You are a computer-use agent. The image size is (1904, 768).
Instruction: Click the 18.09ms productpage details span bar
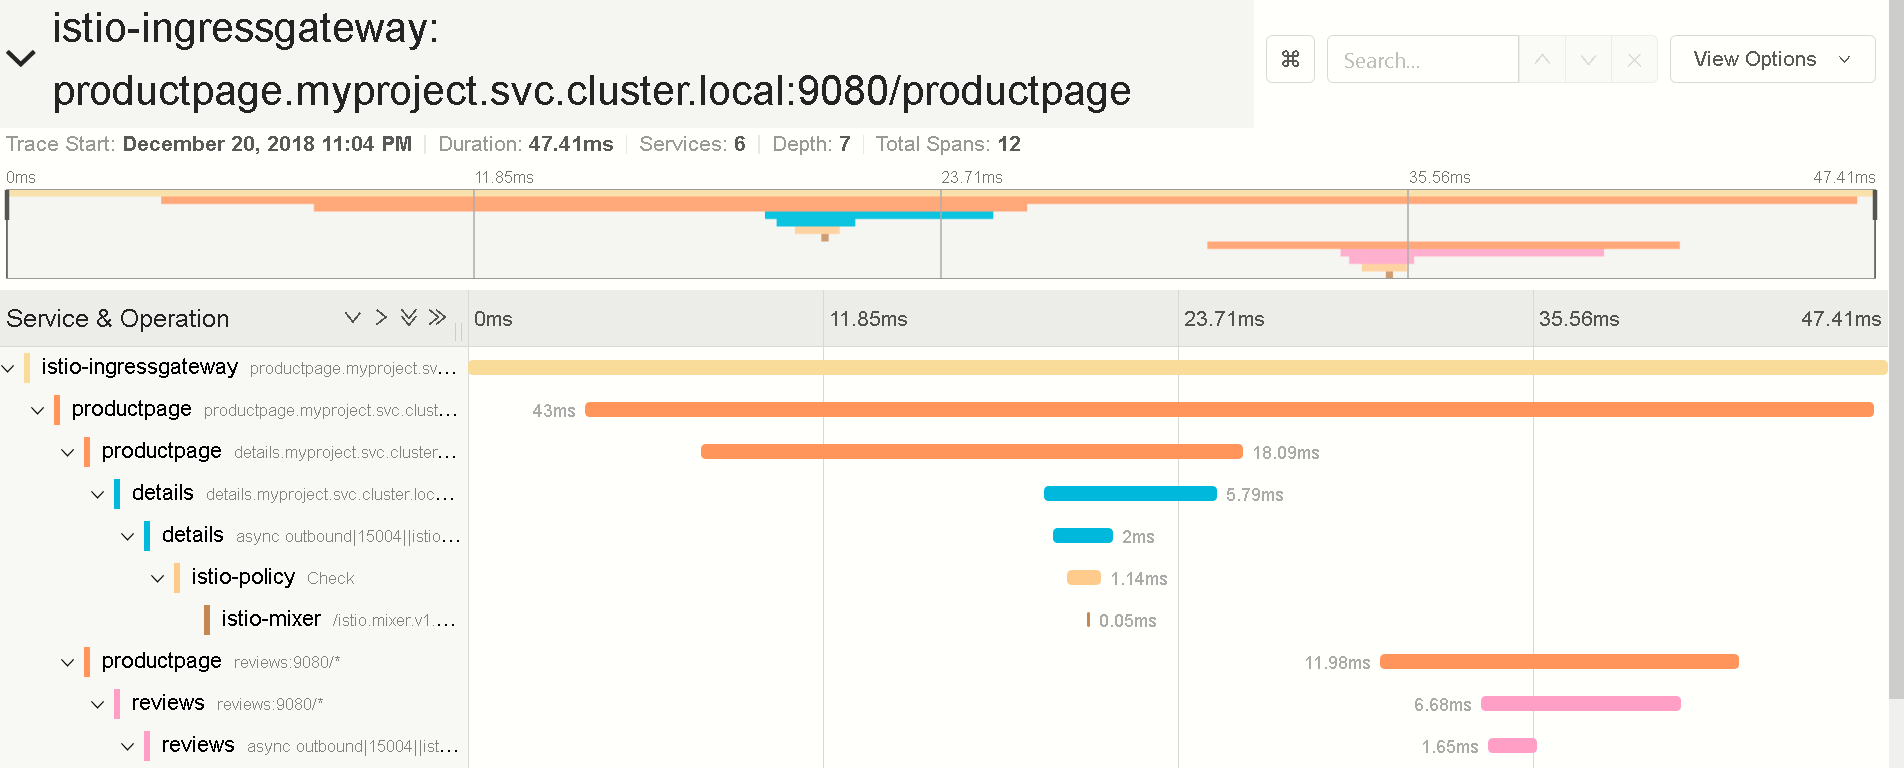(x=972, y=452)
